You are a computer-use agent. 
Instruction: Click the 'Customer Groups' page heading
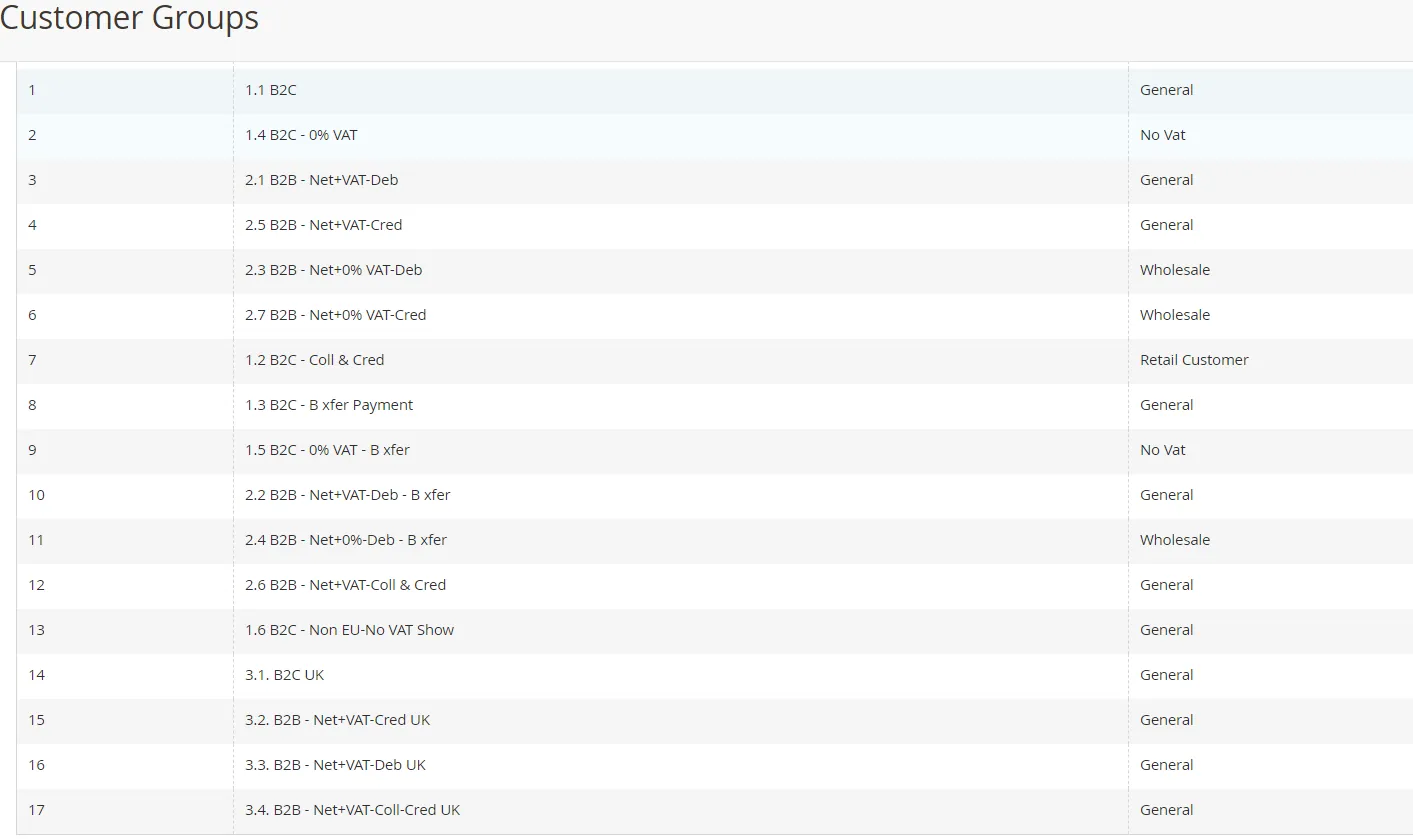click(129, 18)
